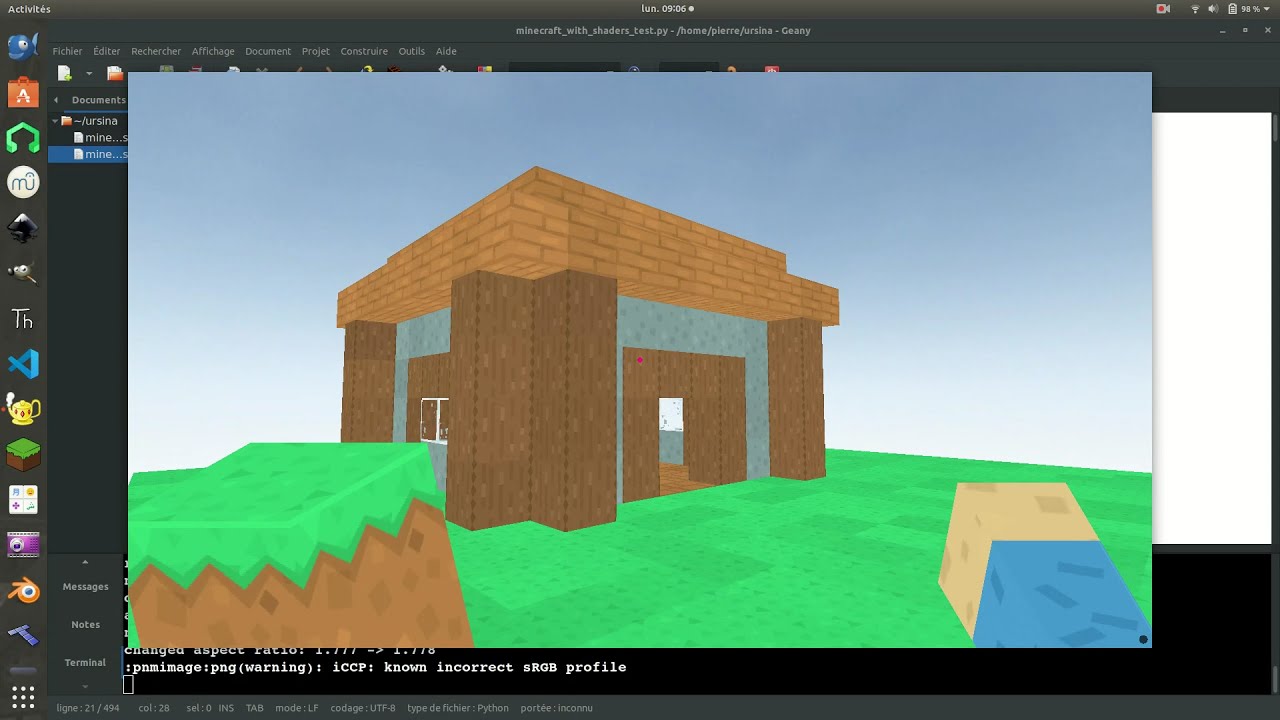Click the new file toolbar icon in Geany

(x=65, y=72)
